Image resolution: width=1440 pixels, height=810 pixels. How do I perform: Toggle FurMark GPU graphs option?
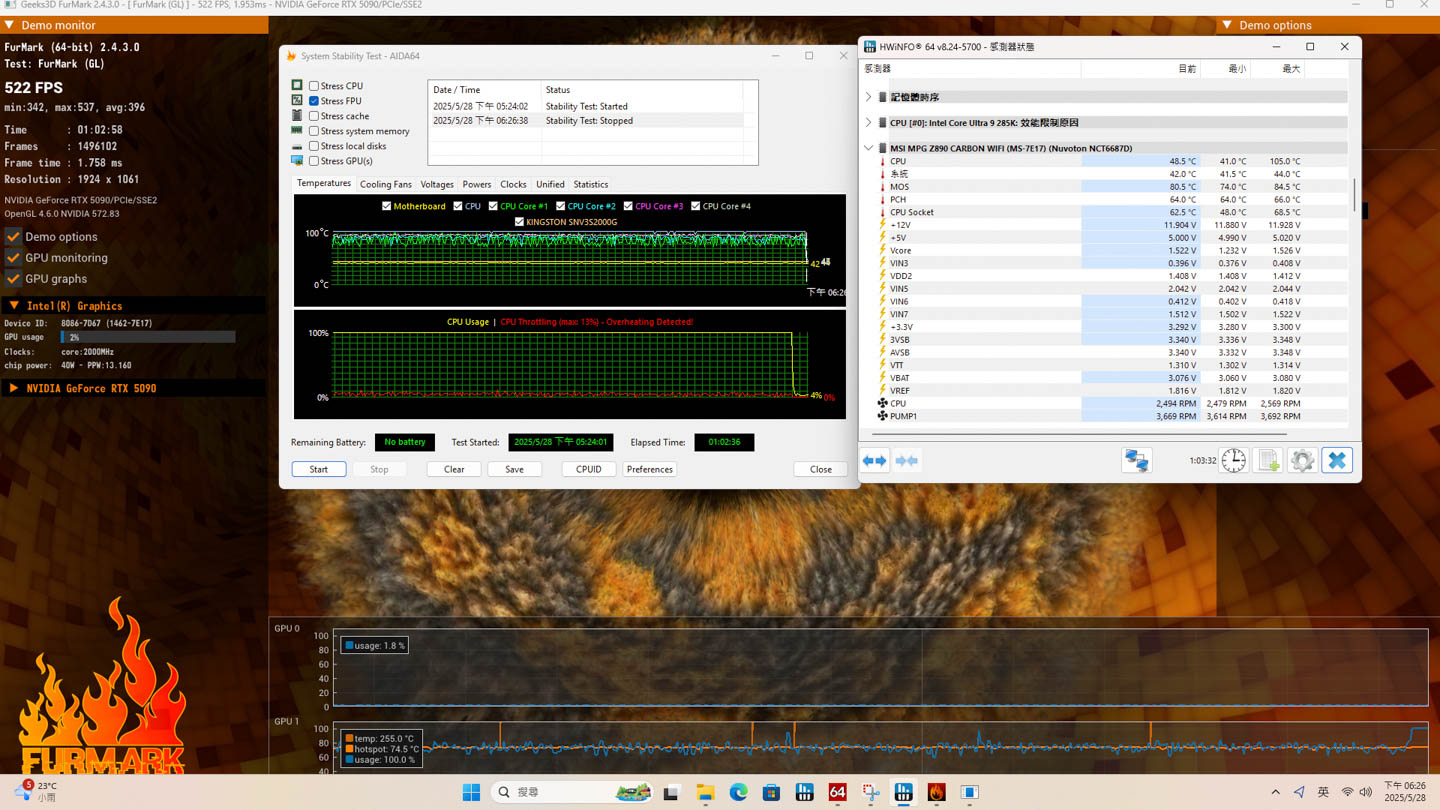pos(13,279)
